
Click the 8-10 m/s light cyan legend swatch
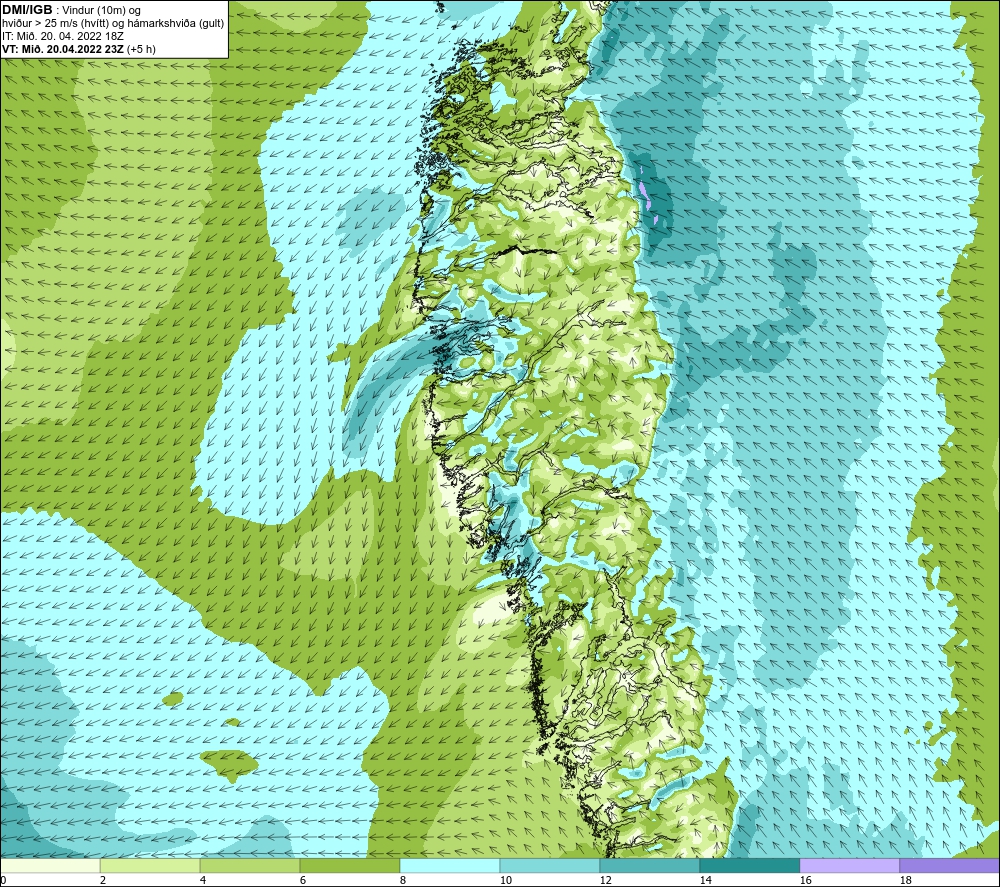click(x=450, y=865)
